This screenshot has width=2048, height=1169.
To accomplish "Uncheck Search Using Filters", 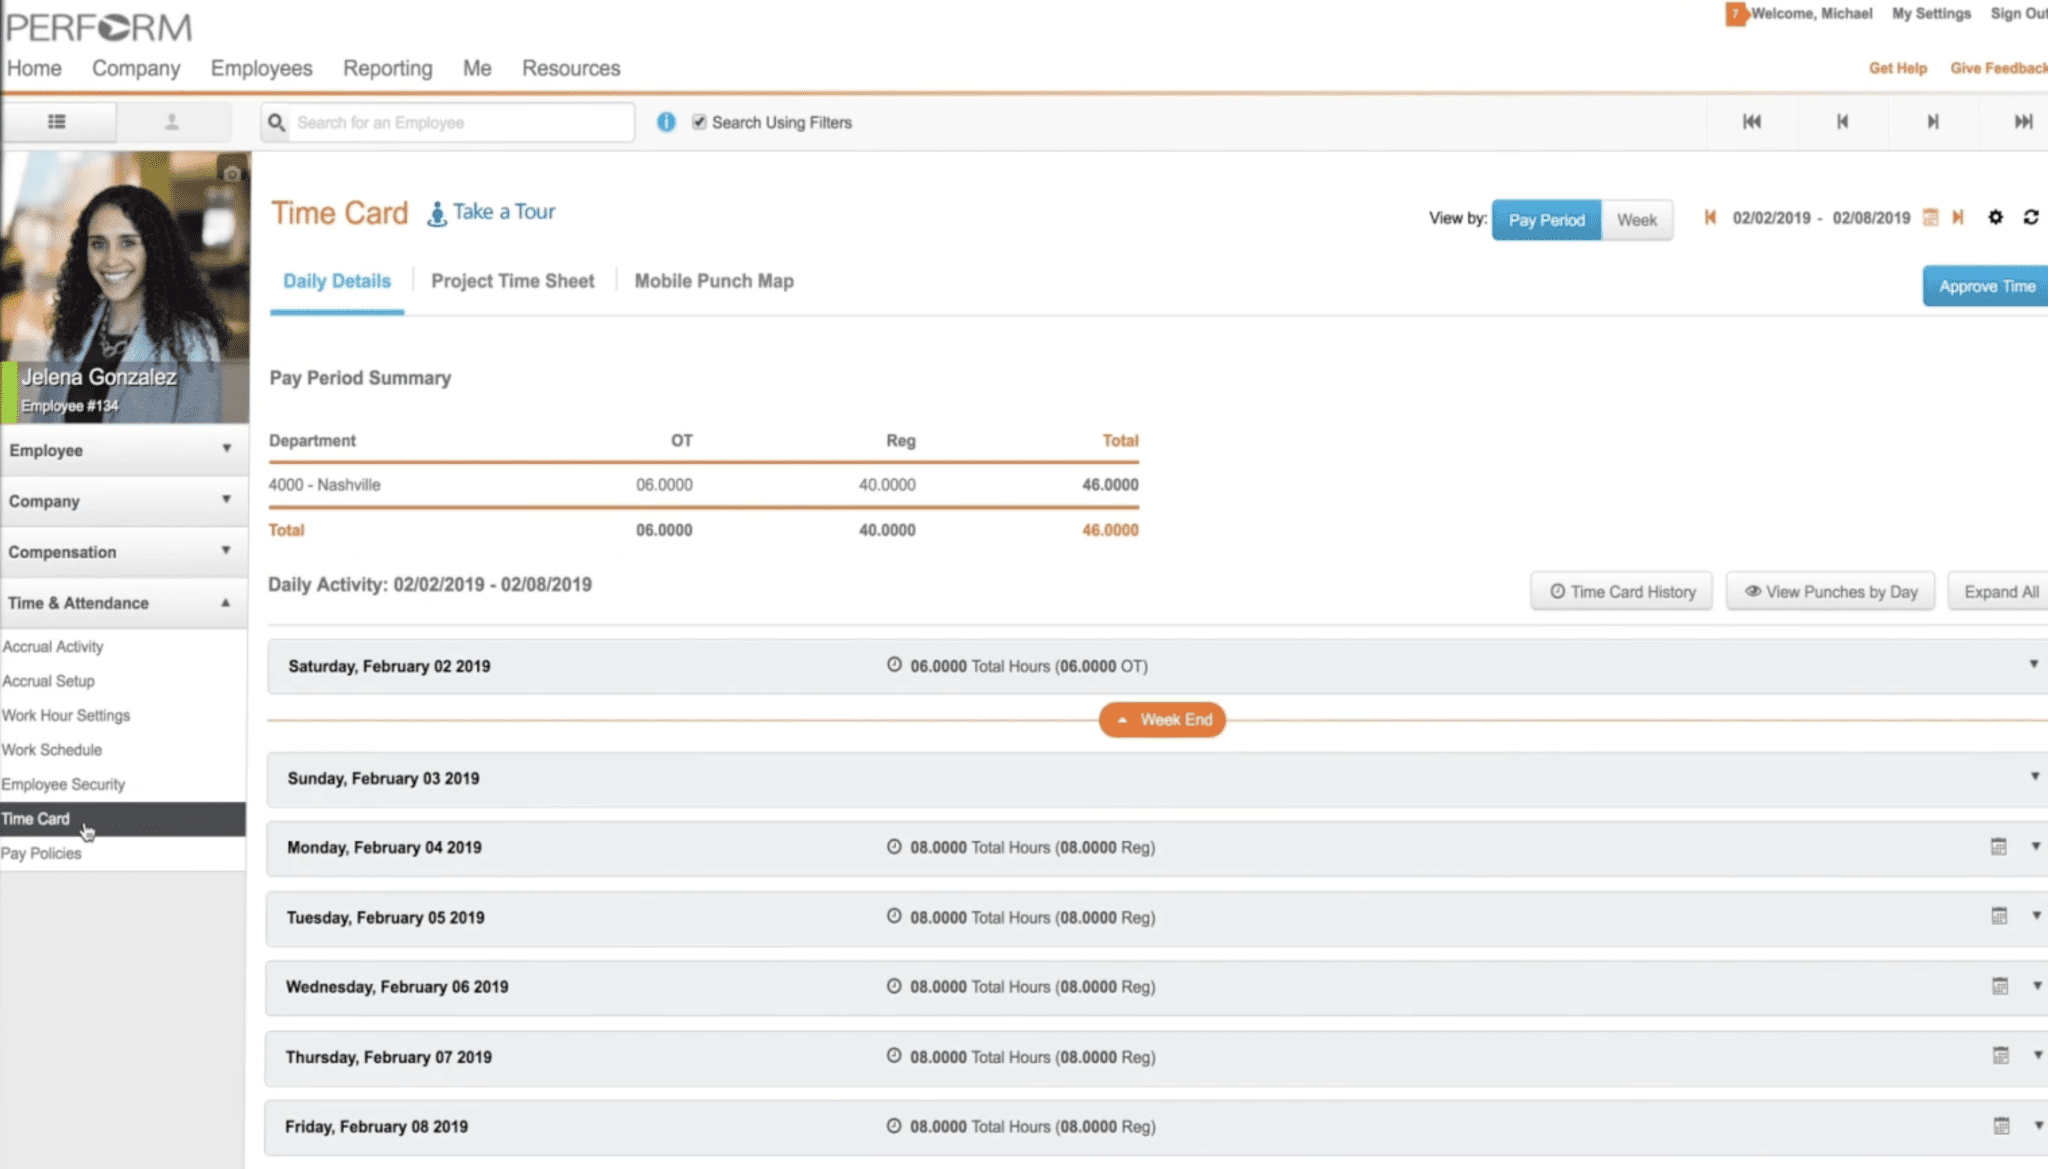I will pos(698,122).
